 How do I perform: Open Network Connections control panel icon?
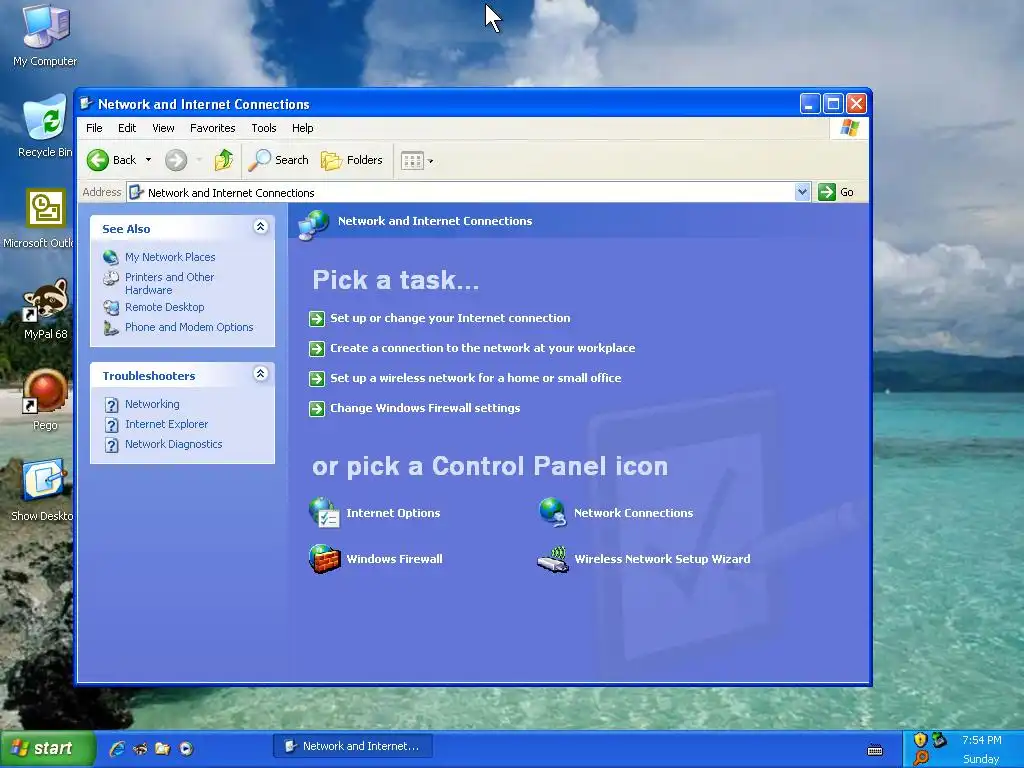[x=553, y=513]
